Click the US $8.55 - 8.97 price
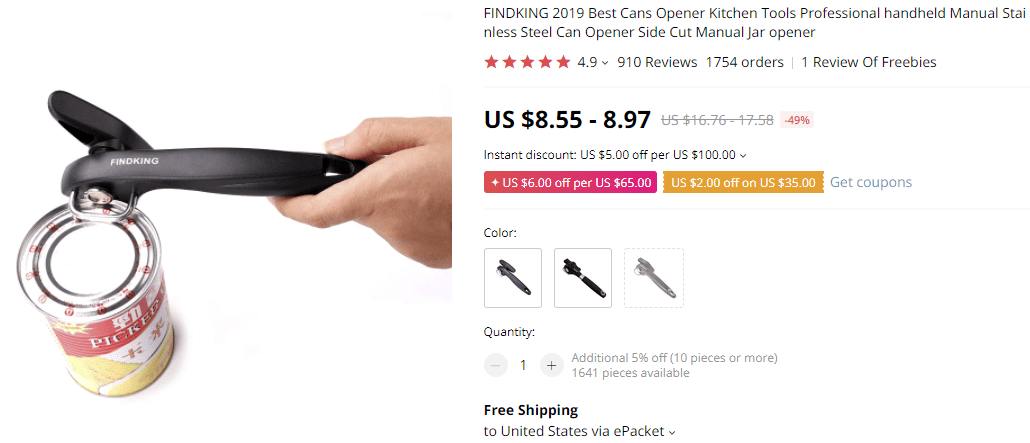Image resolution: width=1030 pixels, height=443 pixels. [567, 120]
